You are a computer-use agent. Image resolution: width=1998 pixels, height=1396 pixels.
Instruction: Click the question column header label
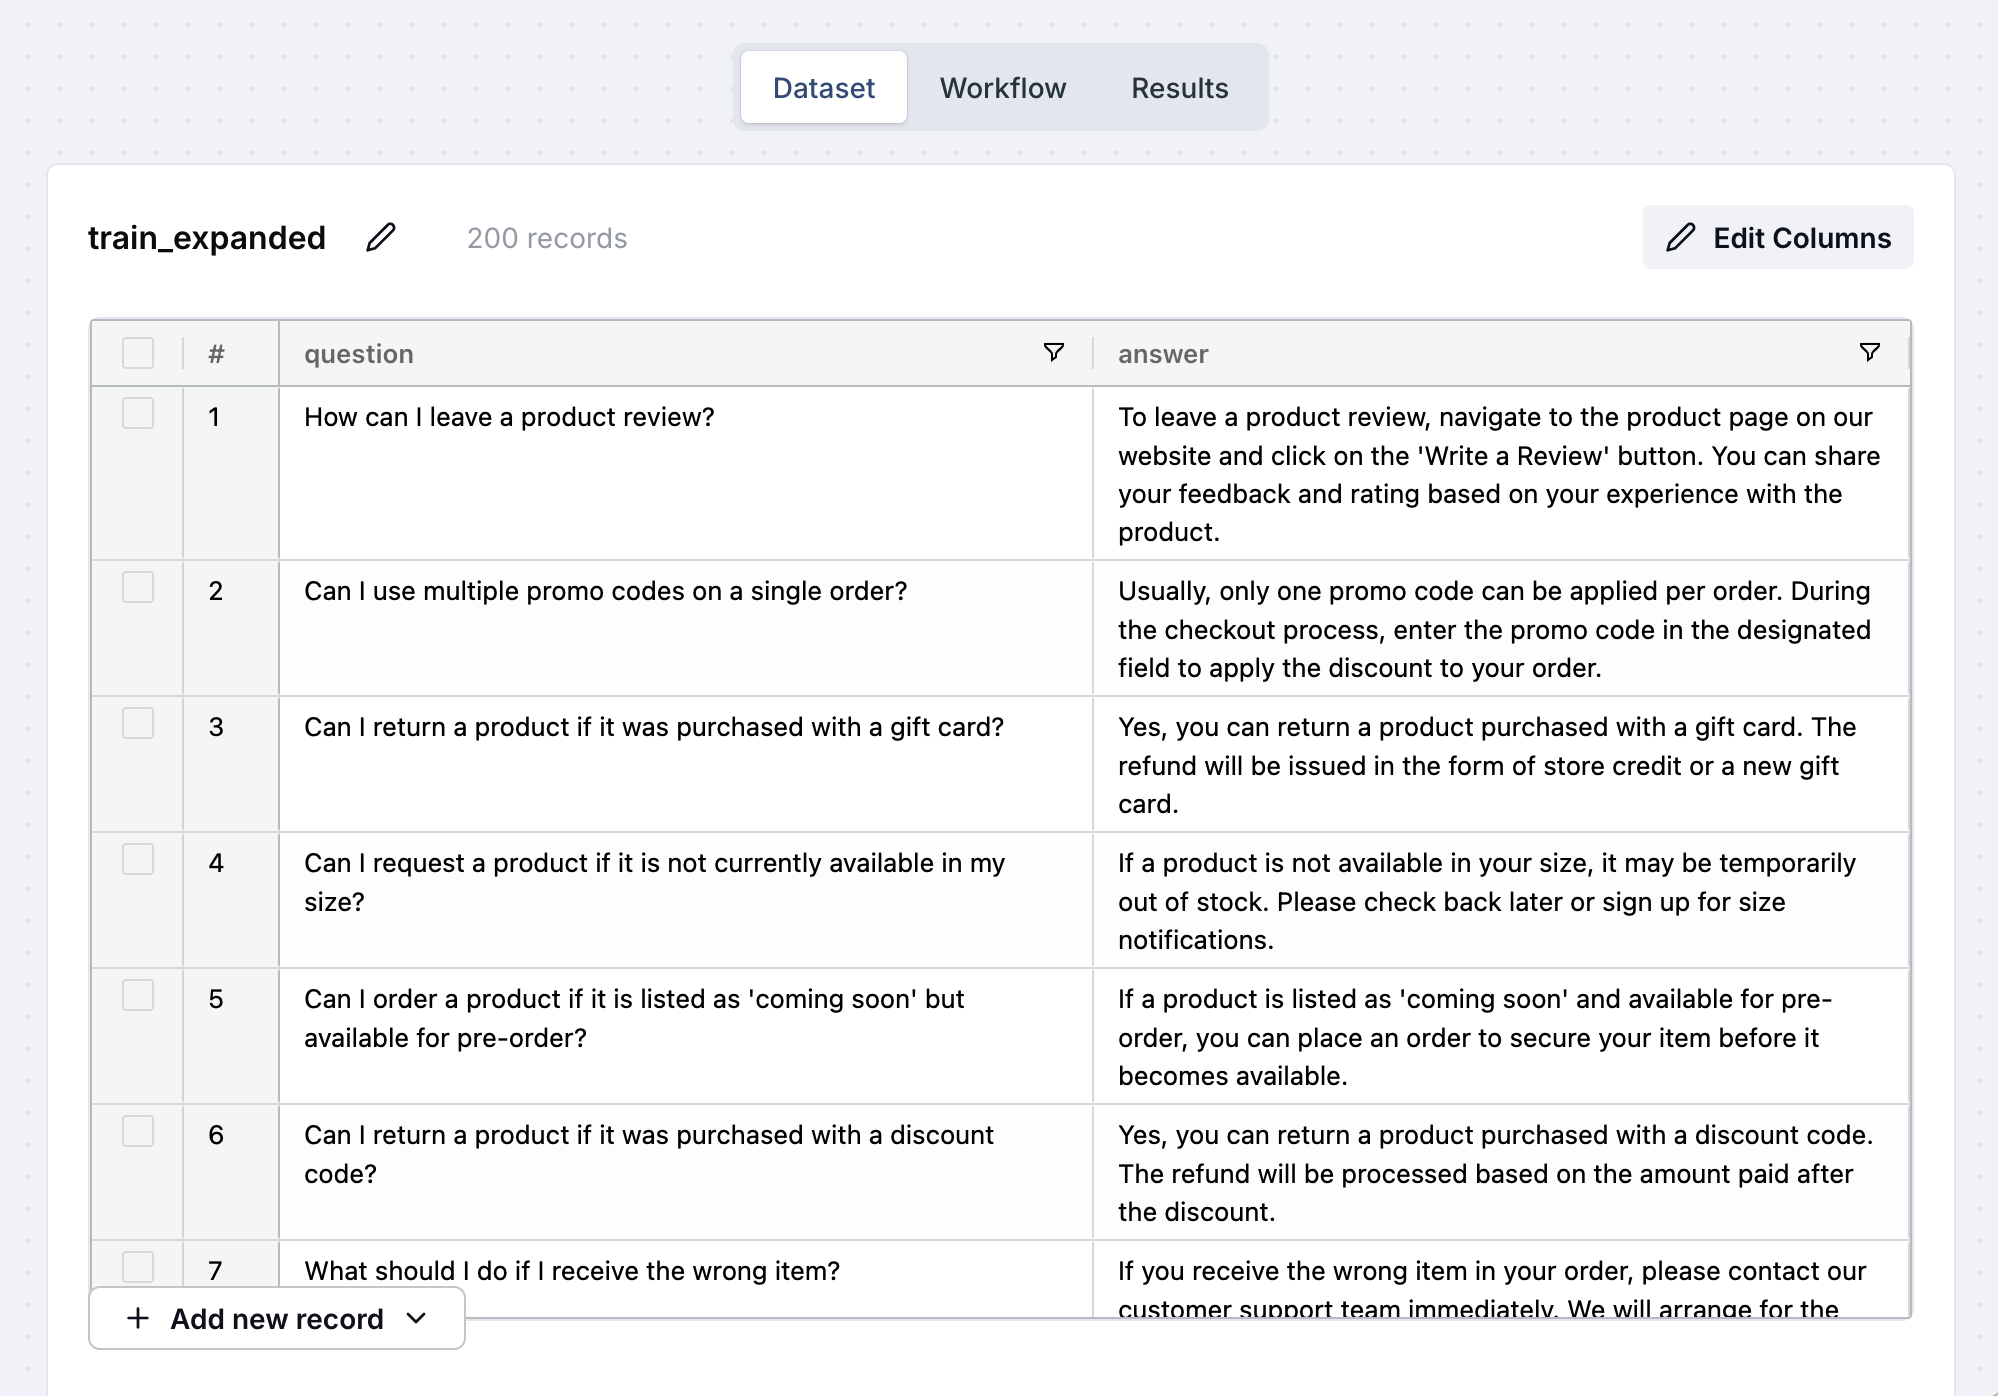(x=358, y=354)
